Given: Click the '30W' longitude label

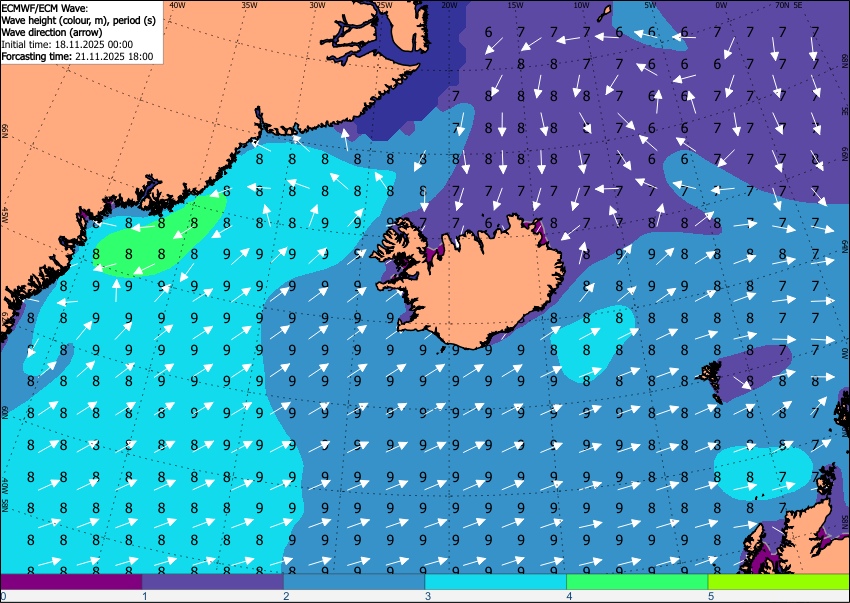Looking at the screenshot, I should tap(317, 5).
